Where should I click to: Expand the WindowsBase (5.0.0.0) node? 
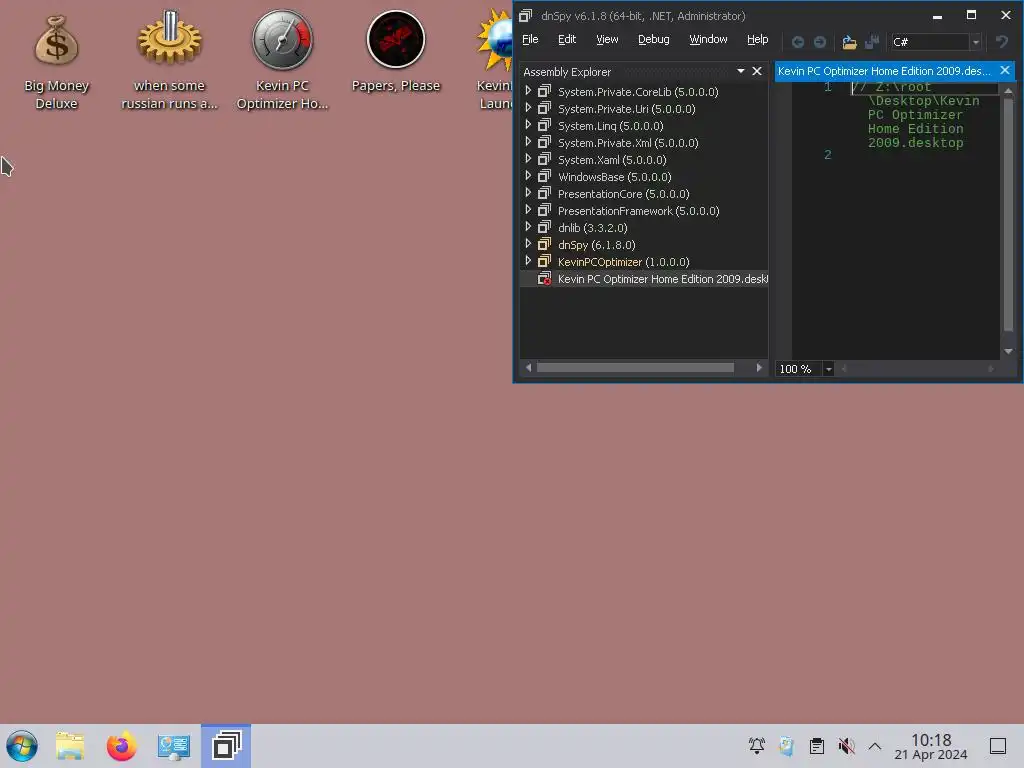pos(528,176)
